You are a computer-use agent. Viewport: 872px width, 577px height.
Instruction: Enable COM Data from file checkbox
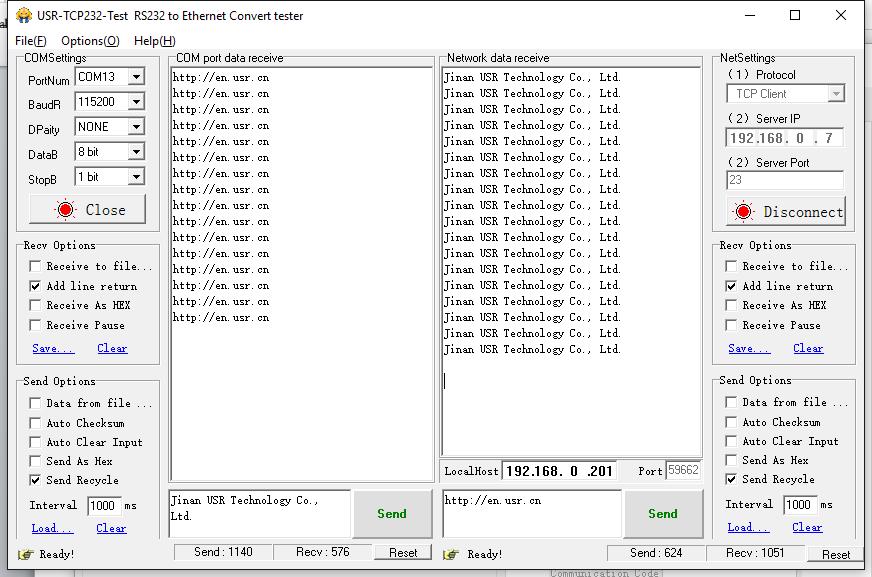tap(35, 403)
